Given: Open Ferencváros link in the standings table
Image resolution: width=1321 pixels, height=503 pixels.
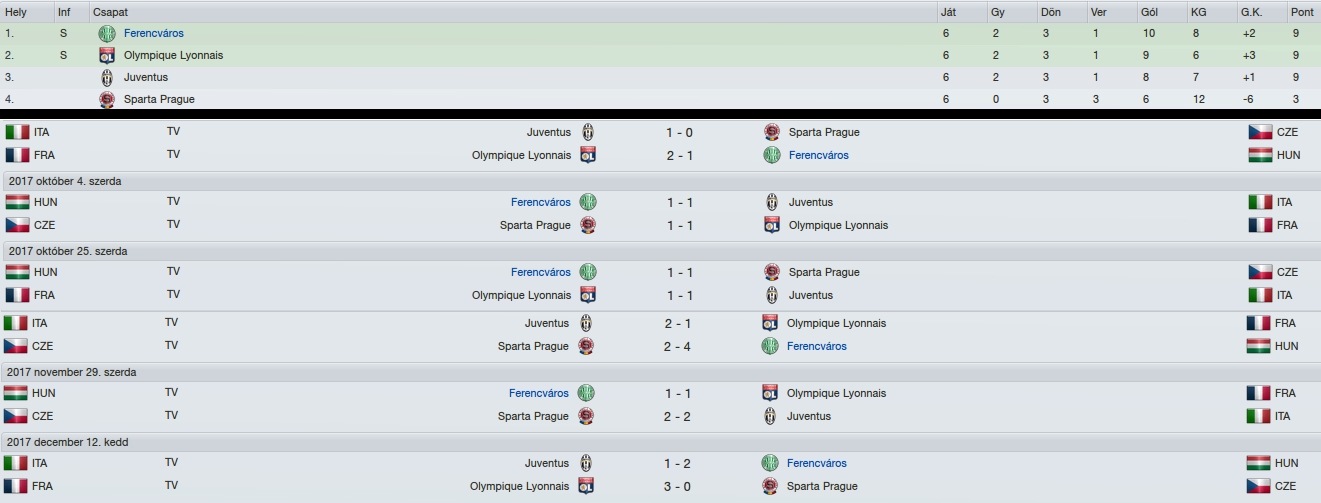Looking at the screenshot, I should 154,33.
